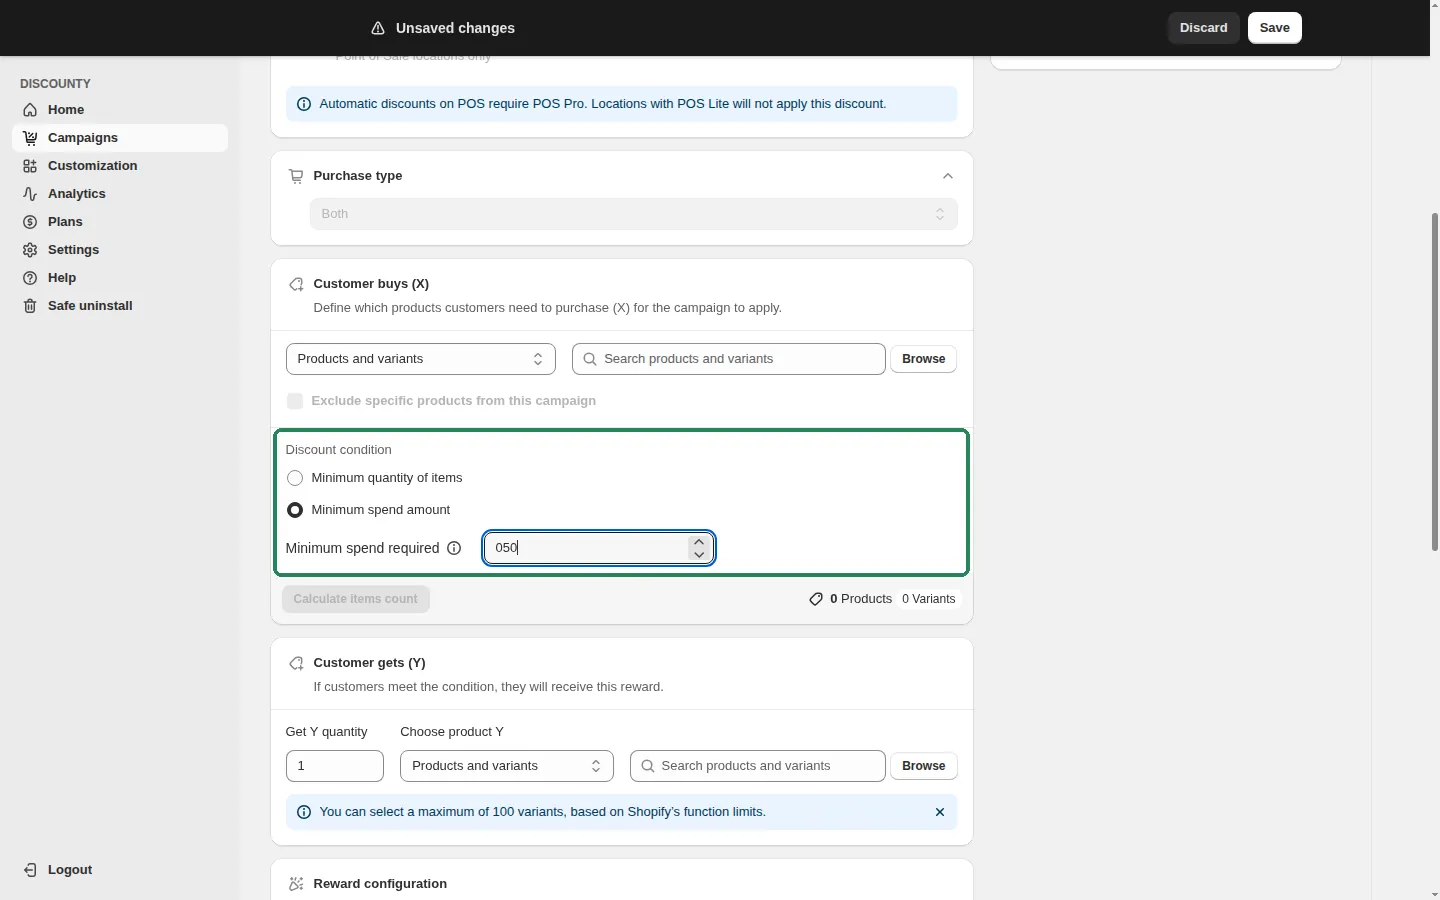The height and width of the screenshot is (900, 1440).
Task: Browse products for Customer buys
Action: click(923, 359)
